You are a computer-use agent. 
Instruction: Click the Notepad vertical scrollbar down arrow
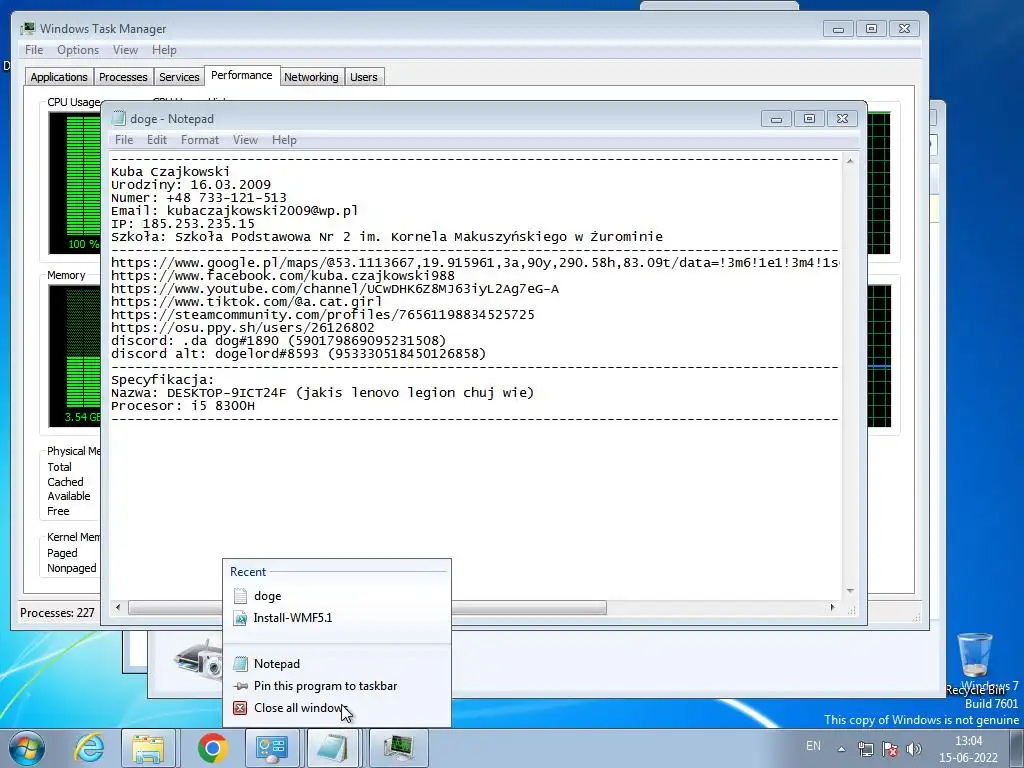click(x=850, y=590)
